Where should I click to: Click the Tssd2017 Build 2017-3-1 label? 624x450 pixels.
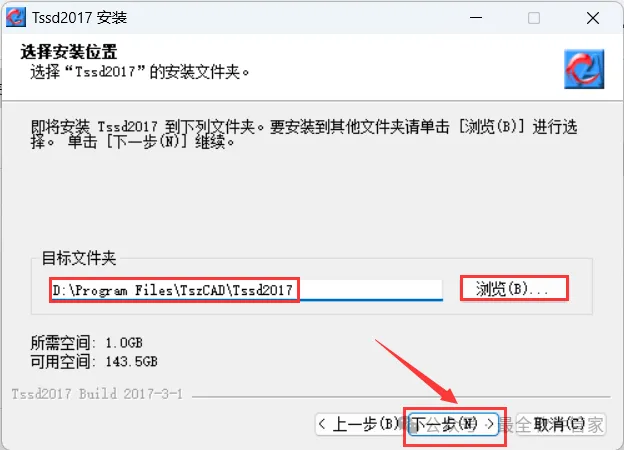97,394
